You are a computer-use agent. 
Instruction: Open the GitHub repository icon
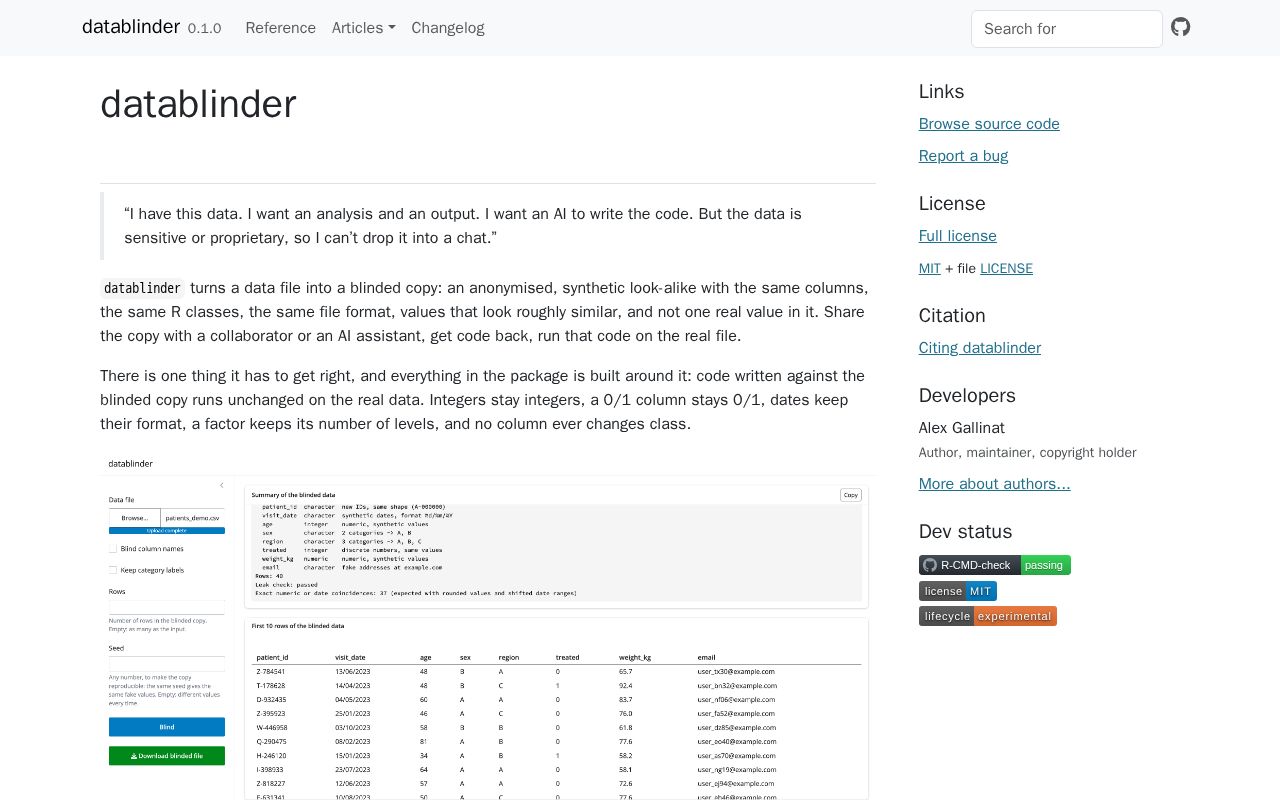pyautogui.click(x=1181, y=27)
